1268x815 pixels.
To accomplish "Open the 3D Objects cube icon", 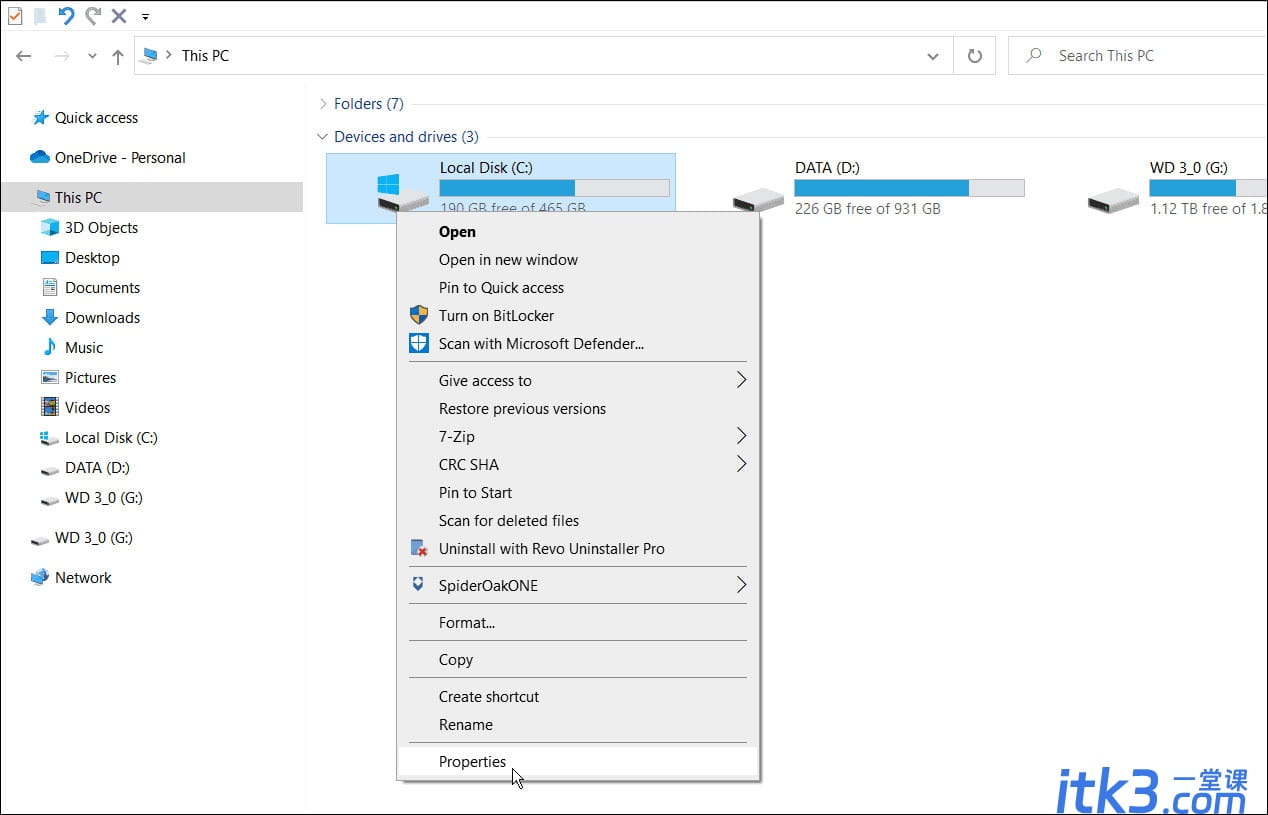I will pyautogui.click(x=50, y=228).
